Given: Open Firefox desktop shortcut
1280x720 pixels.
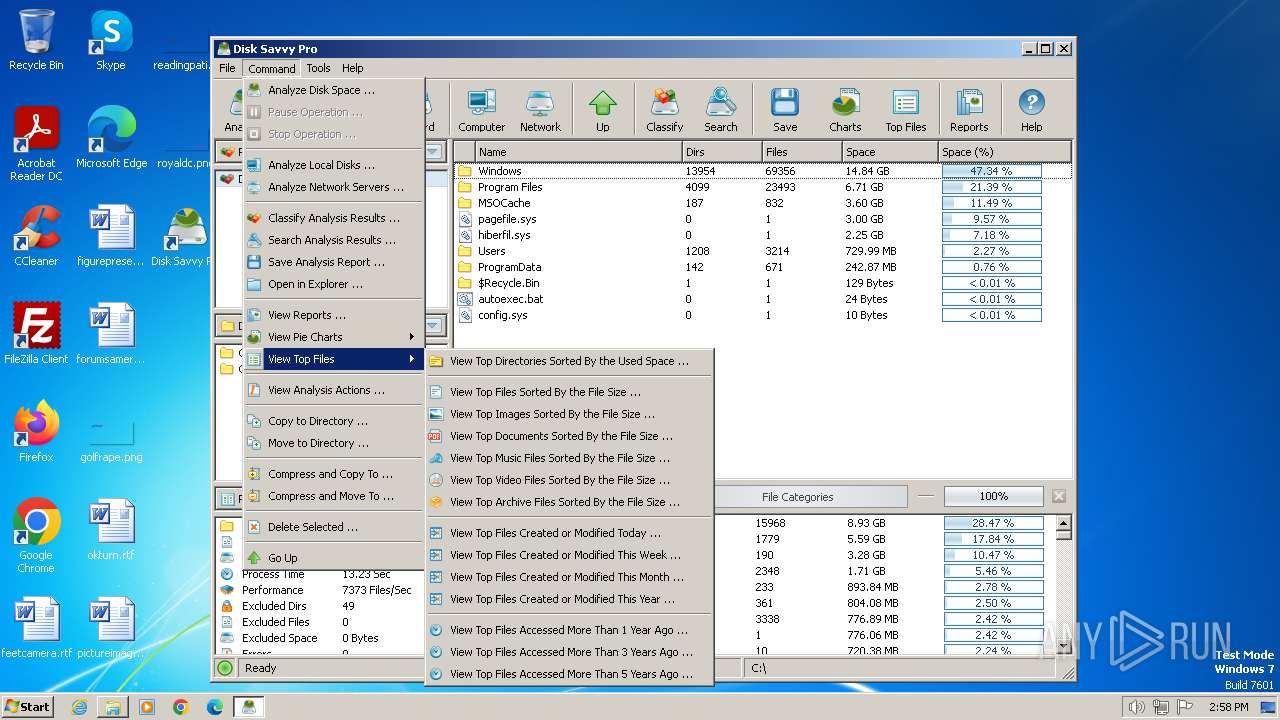Looking at the screenshot, I should coord(36,432).
